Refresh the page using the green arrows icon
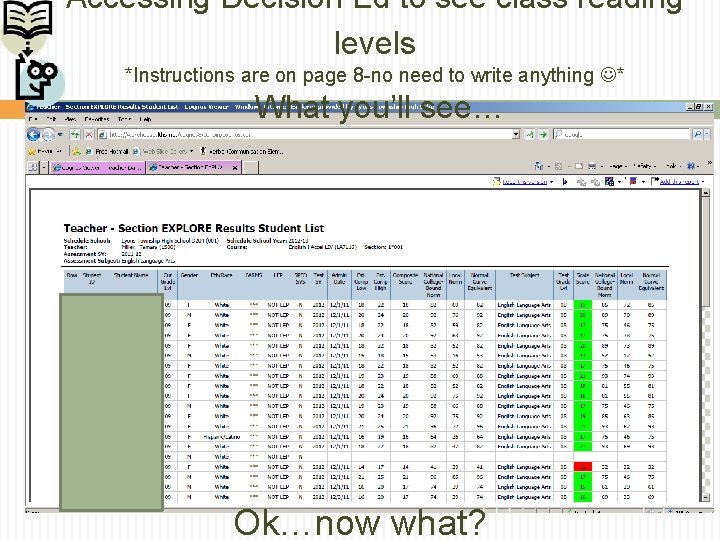Viewport: 720px width, 540px height. pos(75,135)
